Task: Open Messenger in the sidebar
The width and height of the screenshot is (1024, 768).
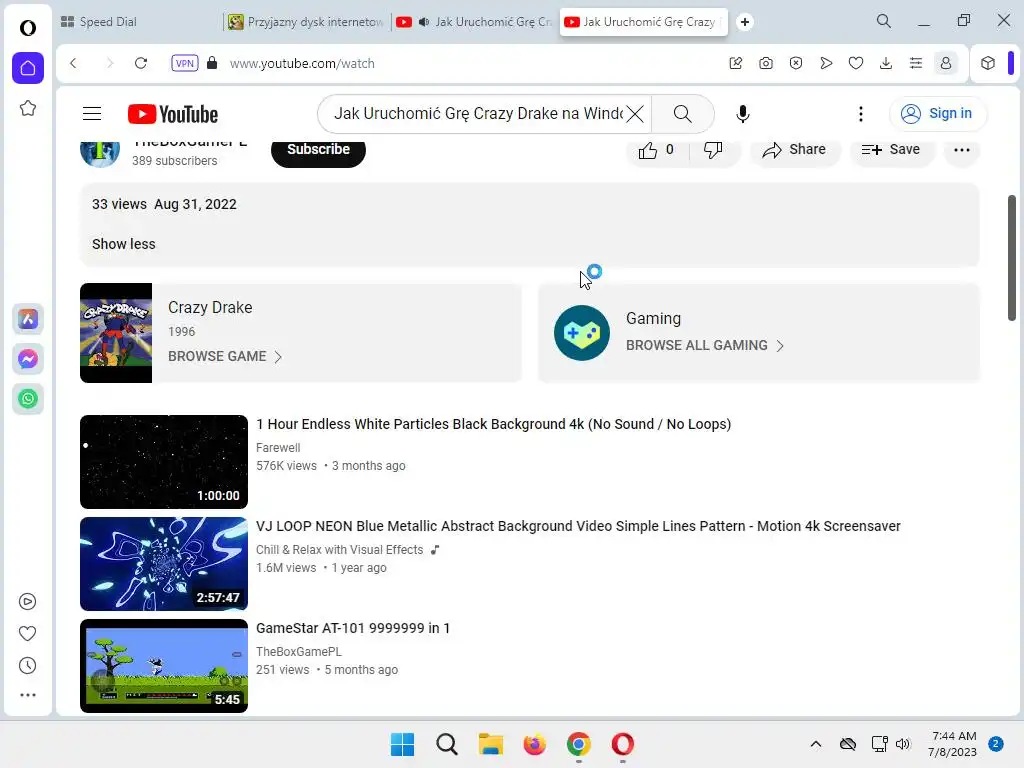Action: (28, 359)
